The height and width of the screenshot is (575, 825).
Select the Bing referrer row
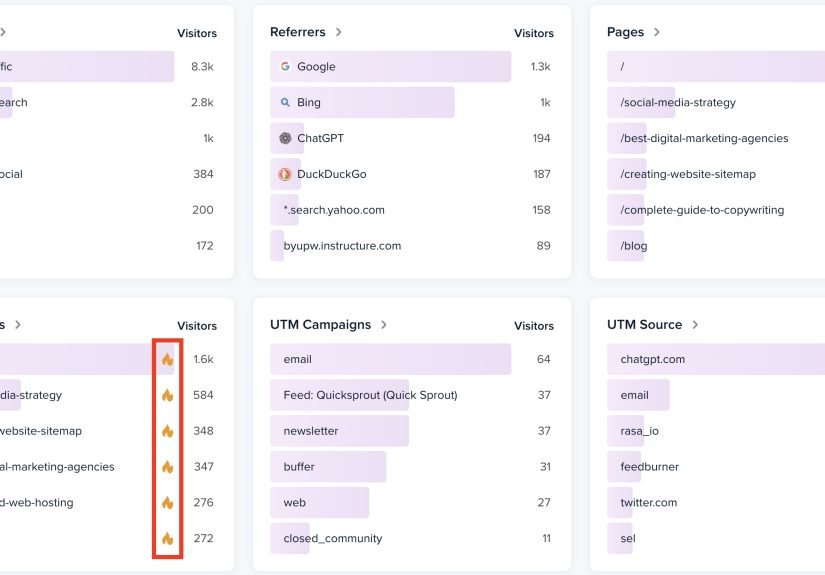click(x=411, y=102)
